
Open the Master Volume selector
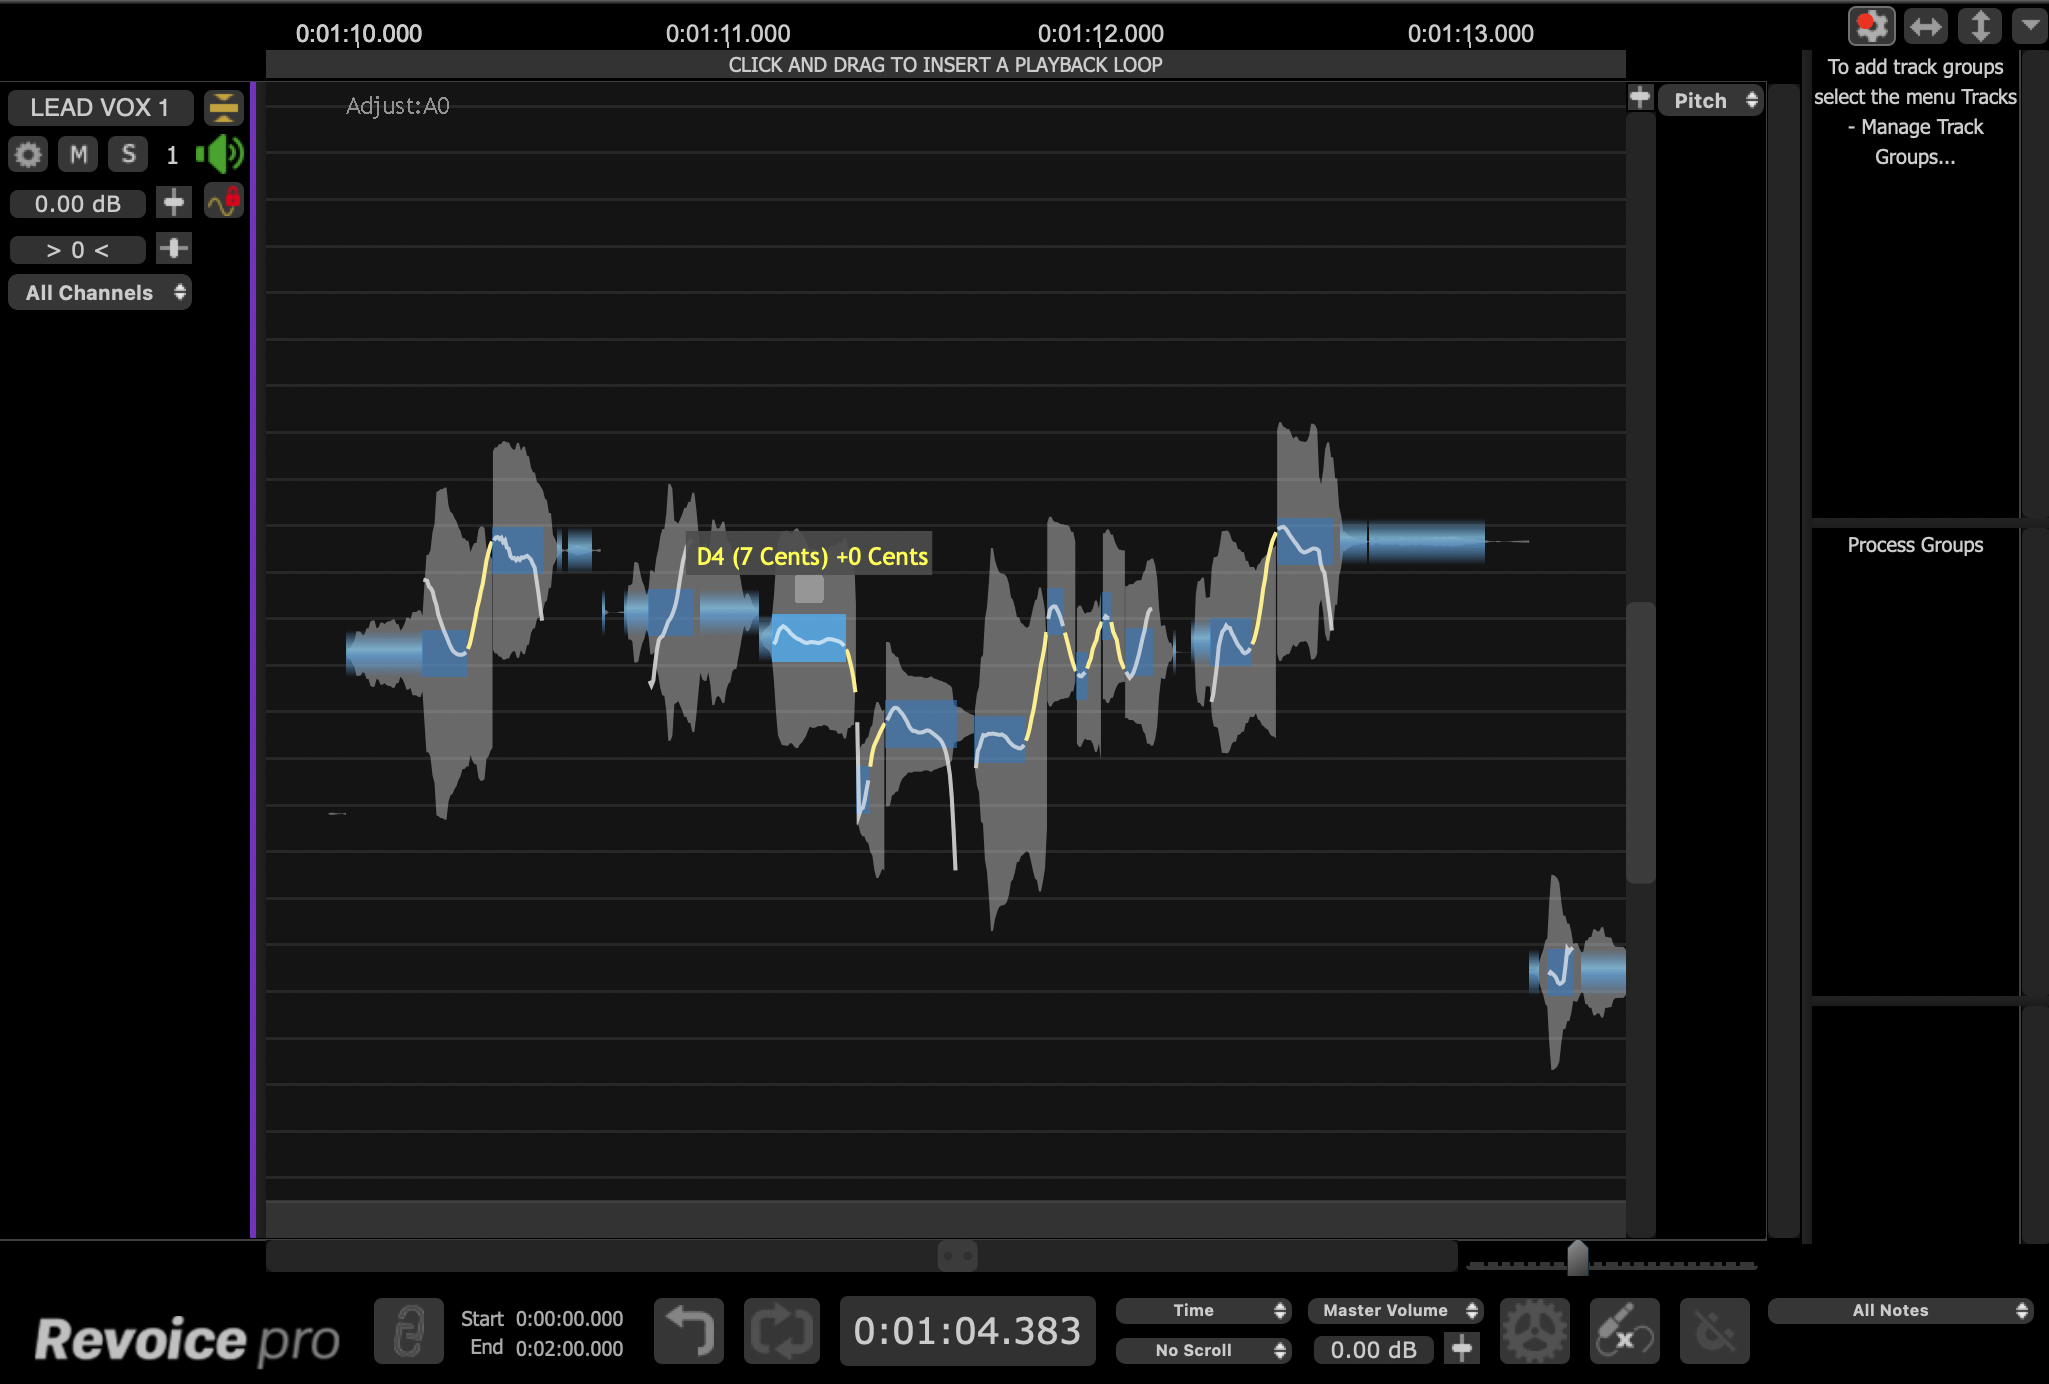pyautogui.click(x=1395, y=1310)
